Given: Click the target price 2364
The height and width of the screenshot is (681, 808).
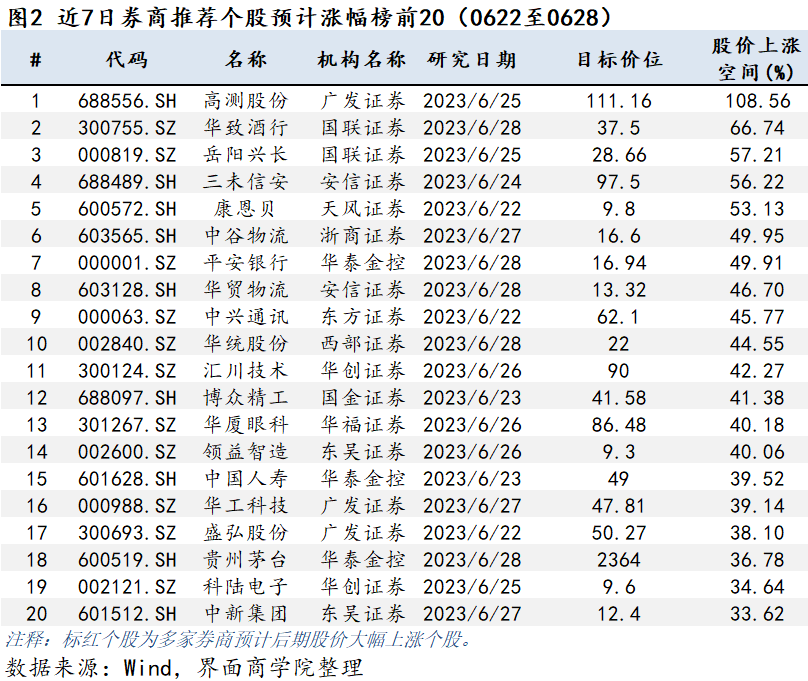Looking at the screenshot, I should point(618,559).
